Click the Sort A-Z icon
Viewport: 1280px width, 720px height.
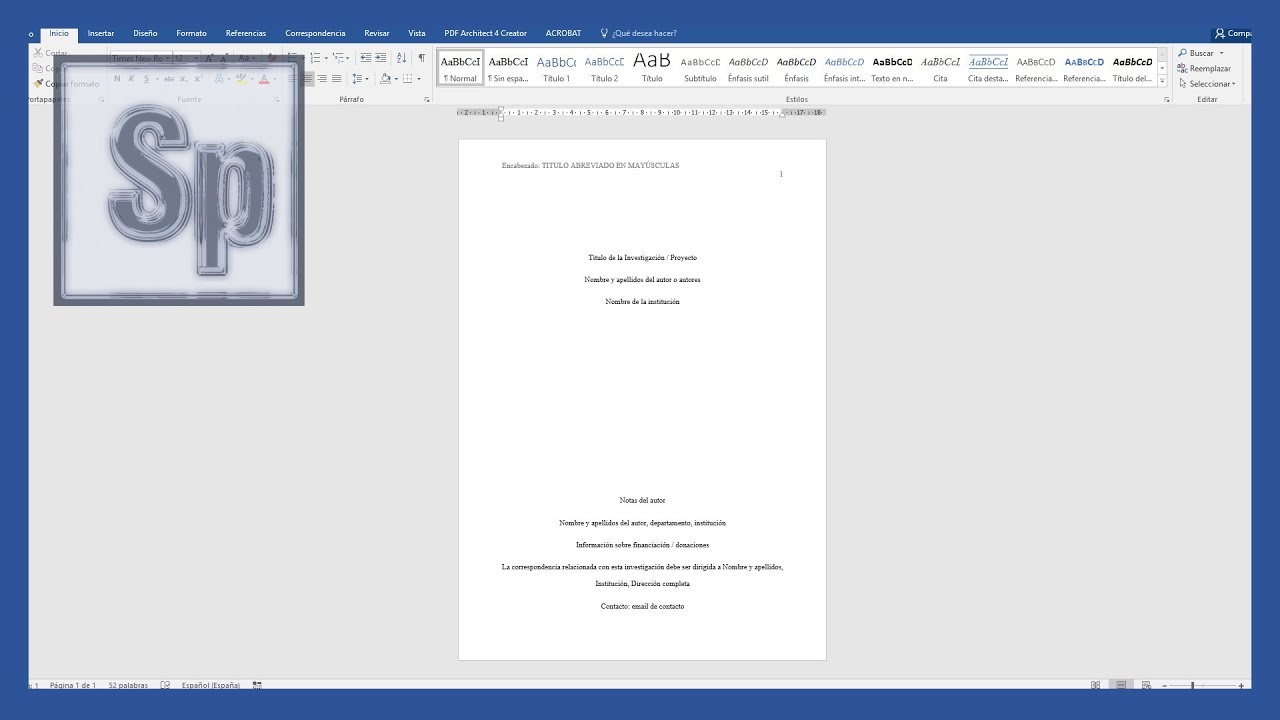click(x=402, y=58)
